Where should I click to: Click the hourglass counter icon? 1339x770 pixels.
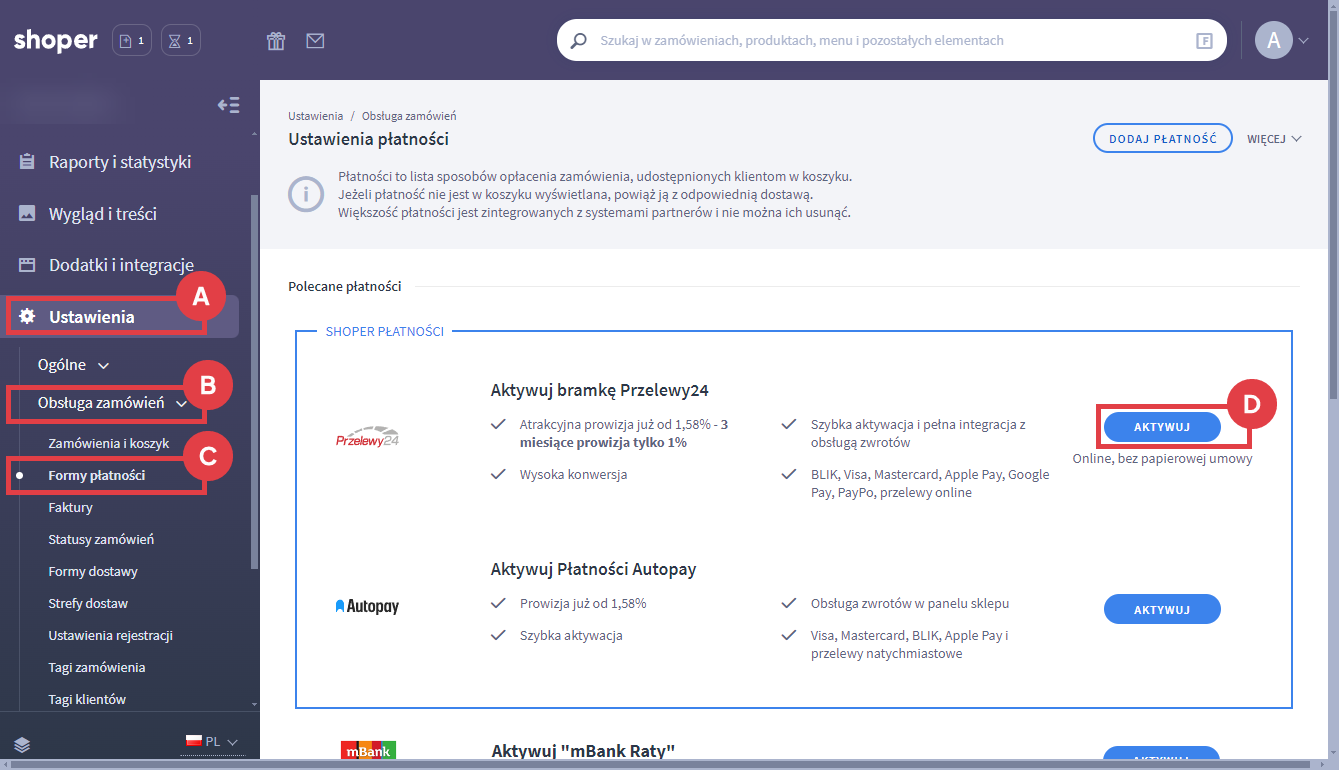[x=181, y=41]
